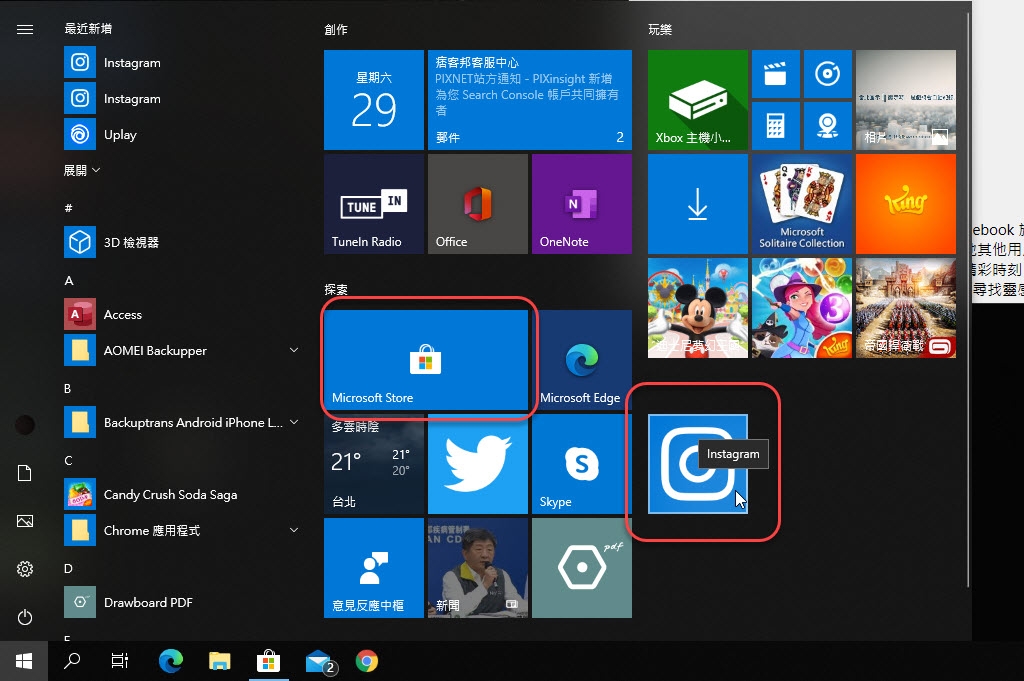This screenshot has width=1024, height=681.
Task: Click the Microsoft Edge tile
Action: point(581,360)
